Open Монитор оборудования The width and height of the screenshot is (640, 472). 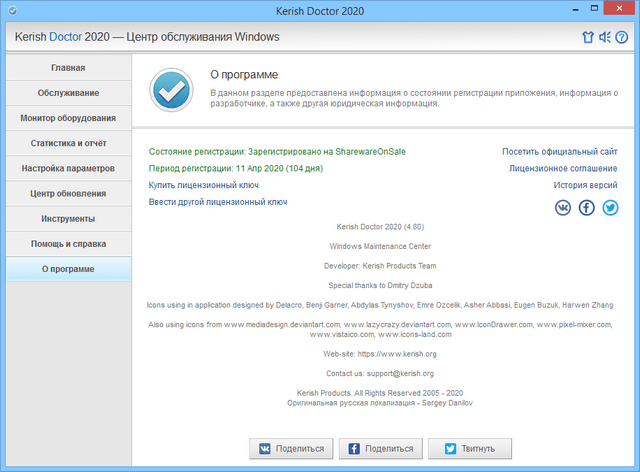pyautogui.click(x=68, y=118)
